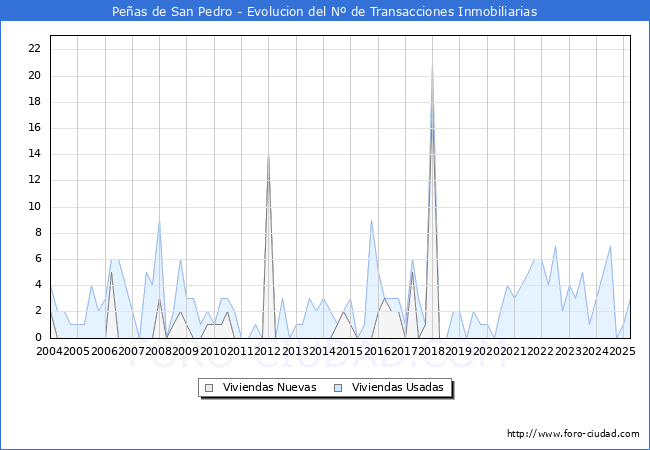Click the x-axis year label 2016
The width and height of the screenshot is (650, 450).
coord(377,351)
